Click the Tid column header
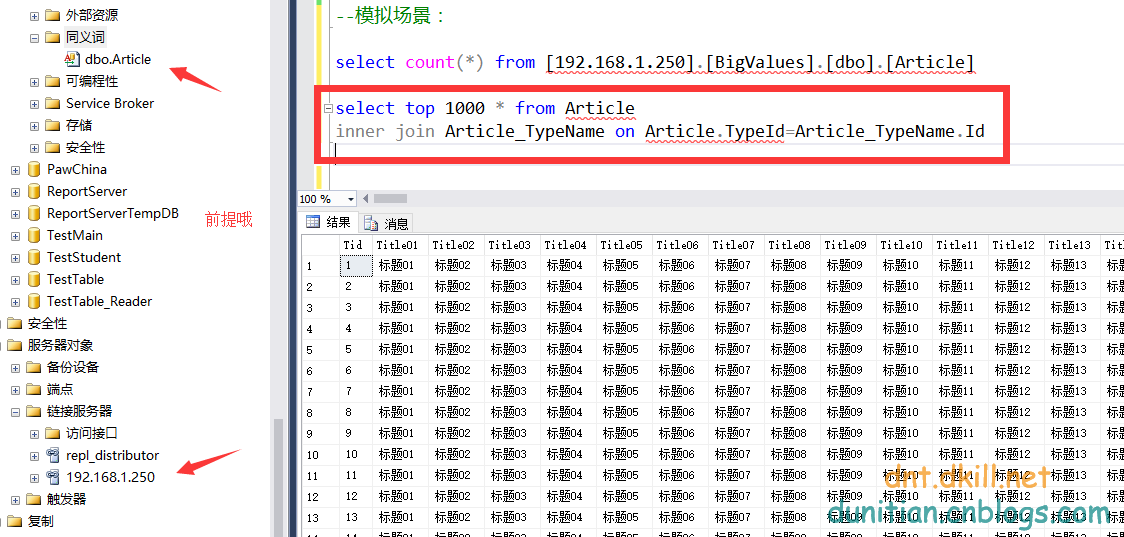The width and height of the screenshot is (1124, 537). [x=356, y=245]
